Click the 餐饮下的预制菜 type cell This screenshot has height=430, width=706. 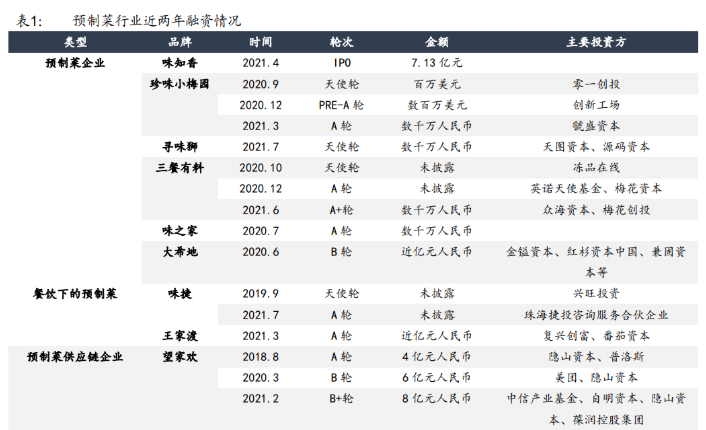(x=75, y=294)
